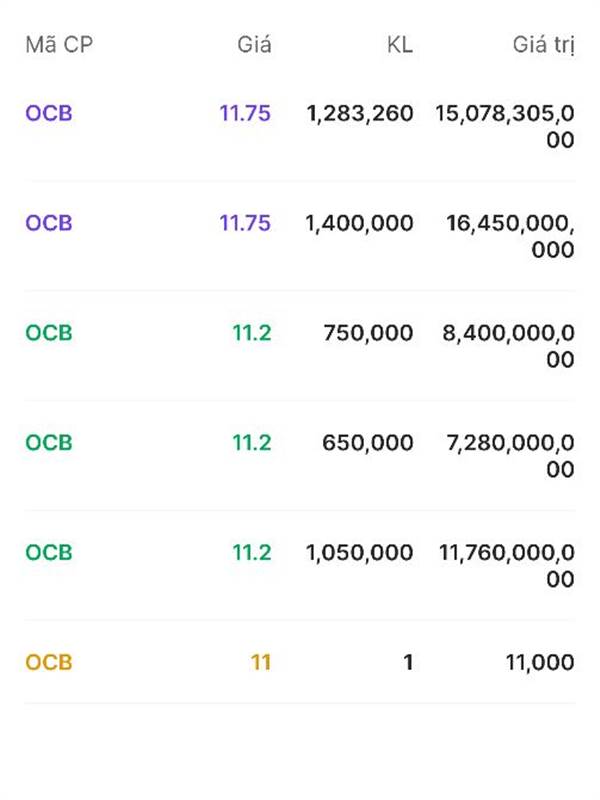Click the value 11,000 in the last row
Screen dimensions: 600x800
click(x=538, y=663)
